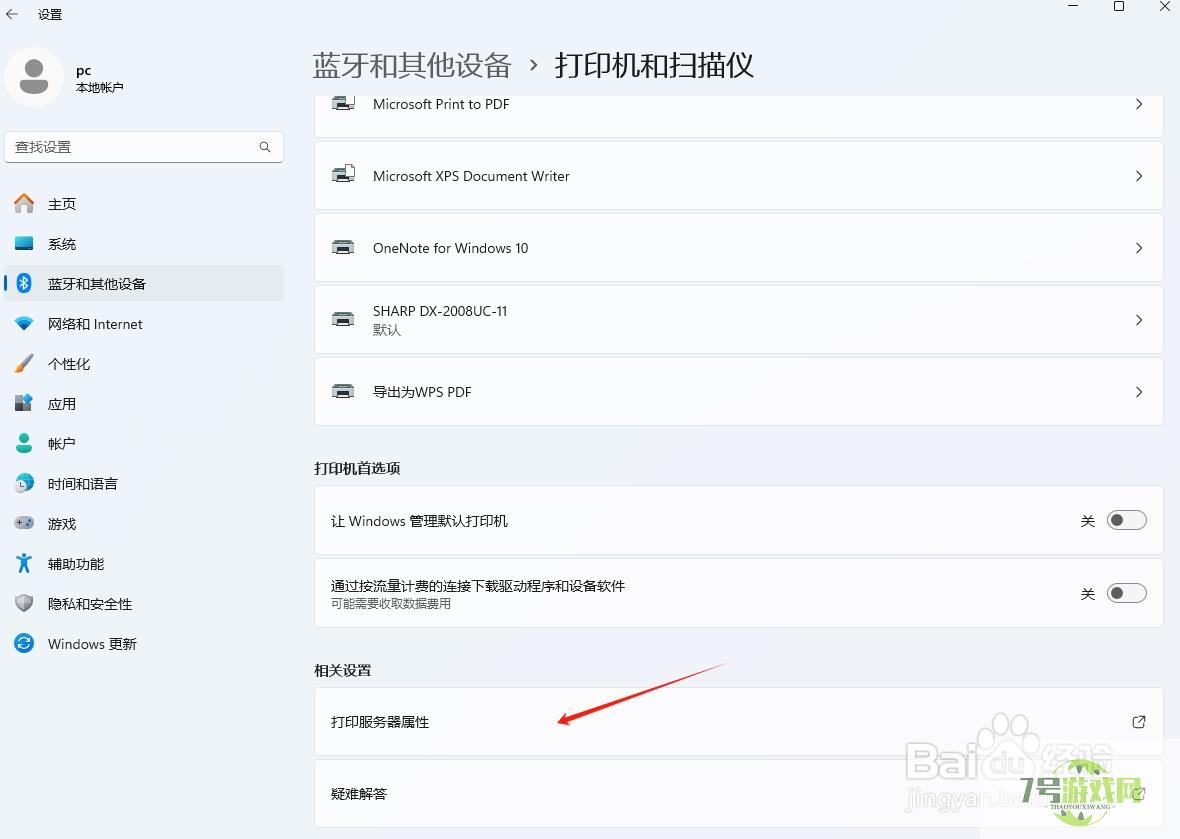Open the Microsoft XPS Document Writer entry

click(x=738, y=176)
